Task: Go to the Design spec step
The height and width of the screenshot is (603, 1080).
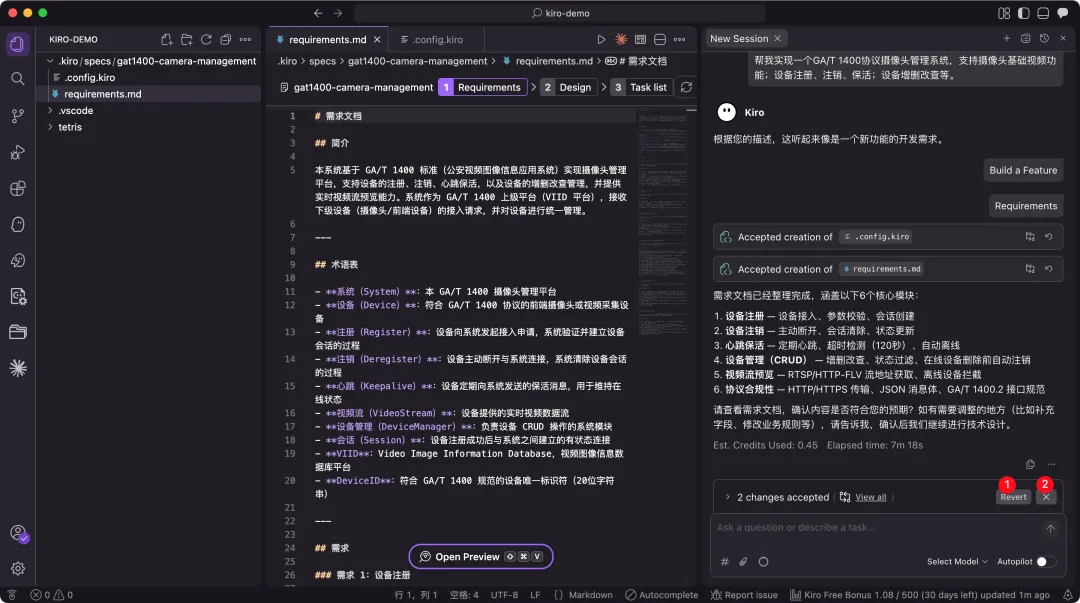Action: pos(568,87)
